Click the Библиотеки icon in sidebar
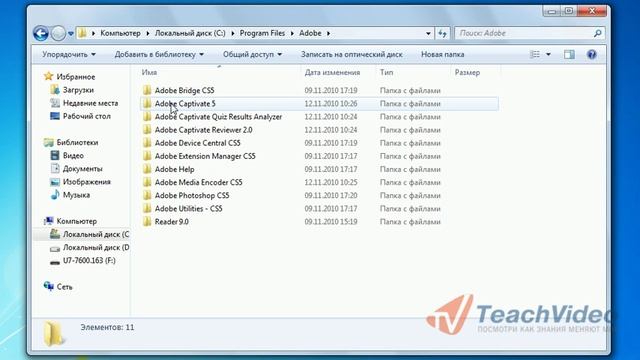 49,142
